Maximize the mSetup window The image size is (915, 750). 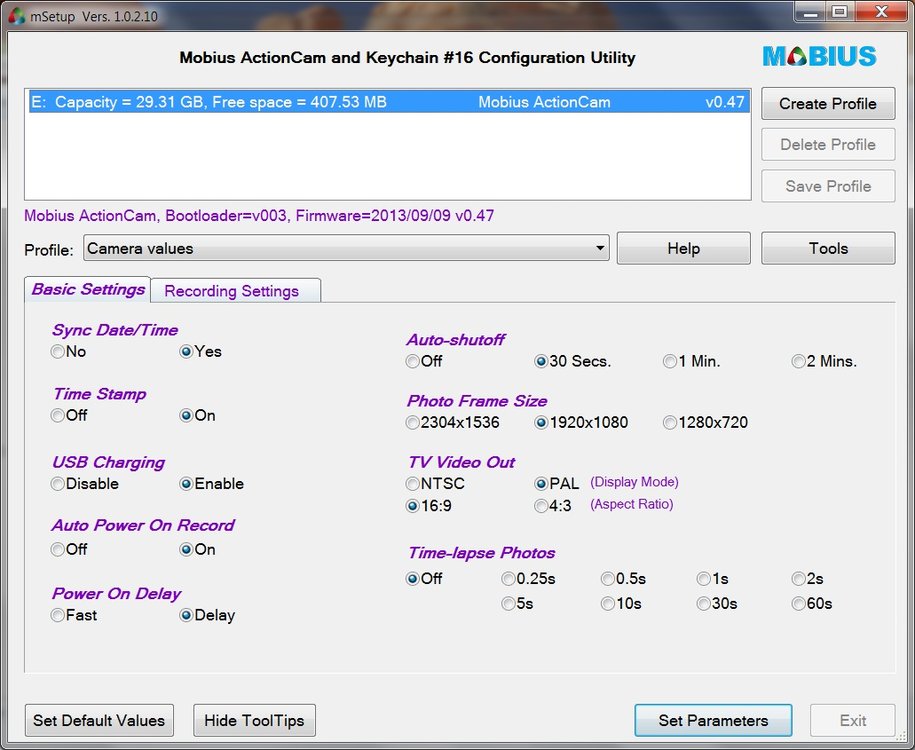pyautogui.click(x=840, y=12)
